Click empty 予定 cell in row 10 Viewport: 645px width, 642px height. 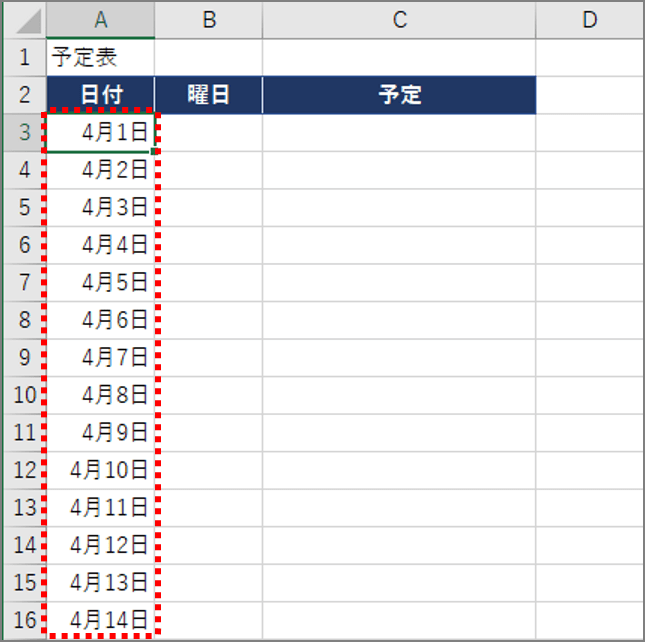pos(399,395)
